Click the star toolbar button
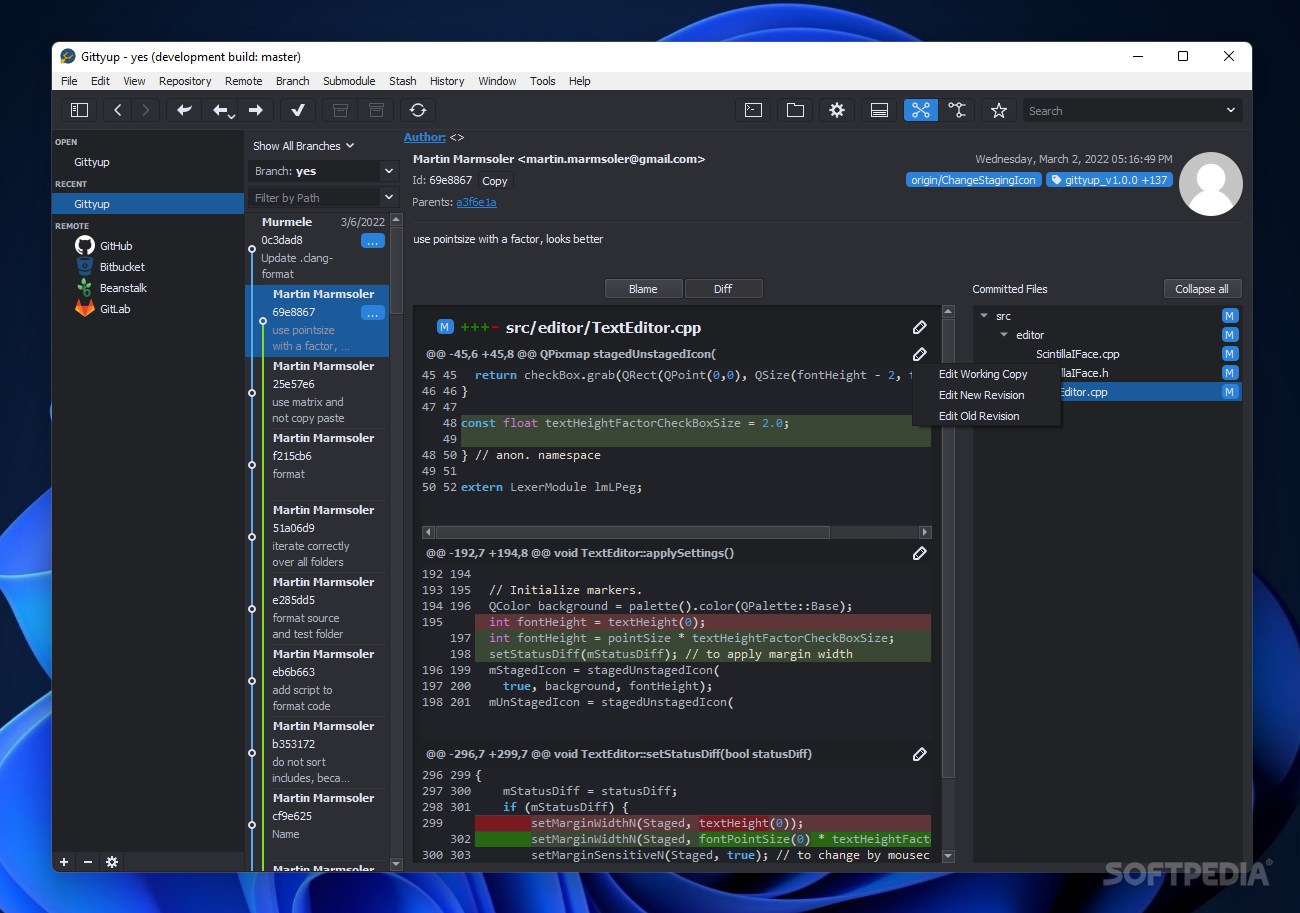The width and height of the screenshot is (1300, 913). 998,110
